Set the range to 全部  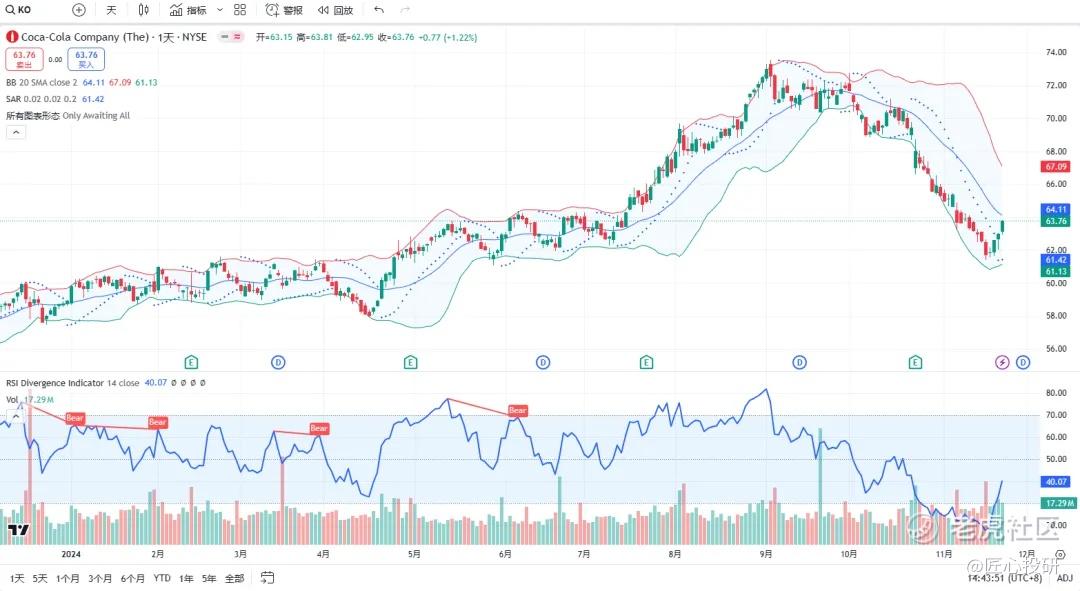(x=234, y=579)
